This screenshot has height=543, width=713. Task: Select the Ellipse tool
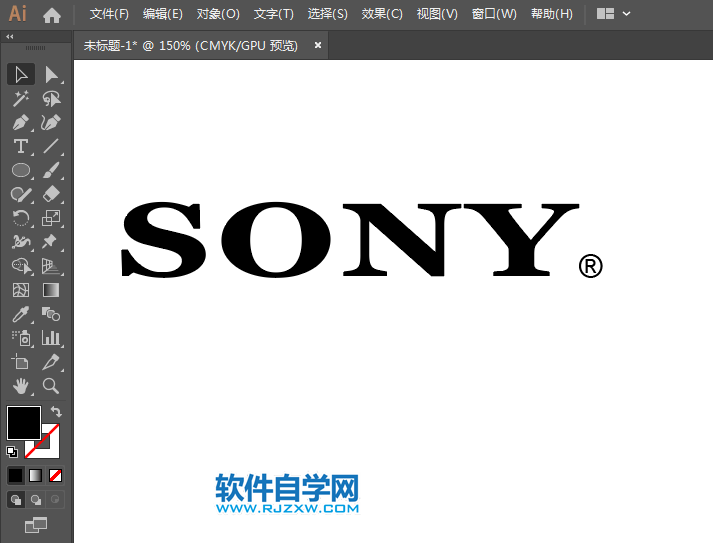[21, 170]
